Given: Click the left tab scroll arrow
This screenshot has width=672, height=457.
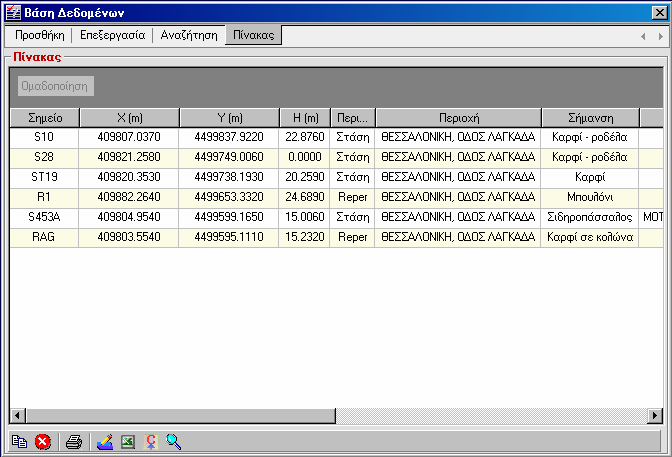Looking at the screenshot, I should (x=643, y=37).
